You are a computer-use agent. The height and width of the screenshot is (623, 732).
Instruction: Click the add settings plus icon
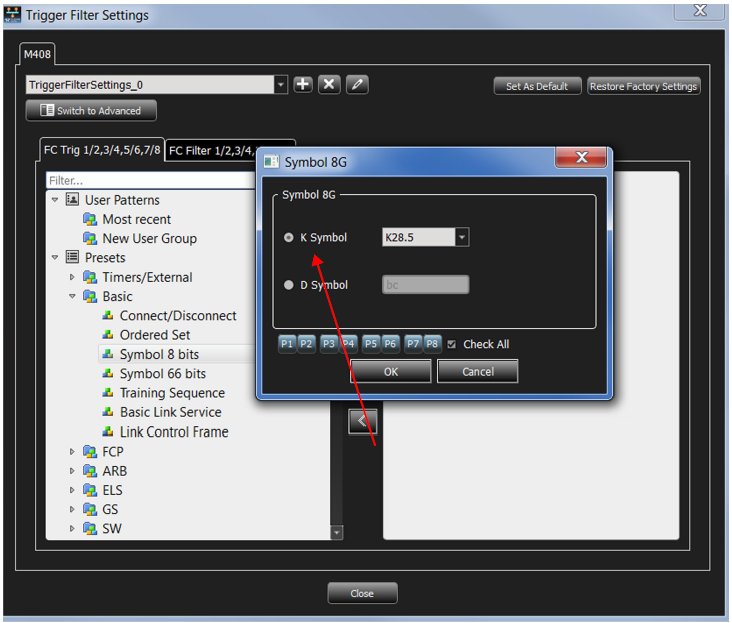[x=303, y=85]
